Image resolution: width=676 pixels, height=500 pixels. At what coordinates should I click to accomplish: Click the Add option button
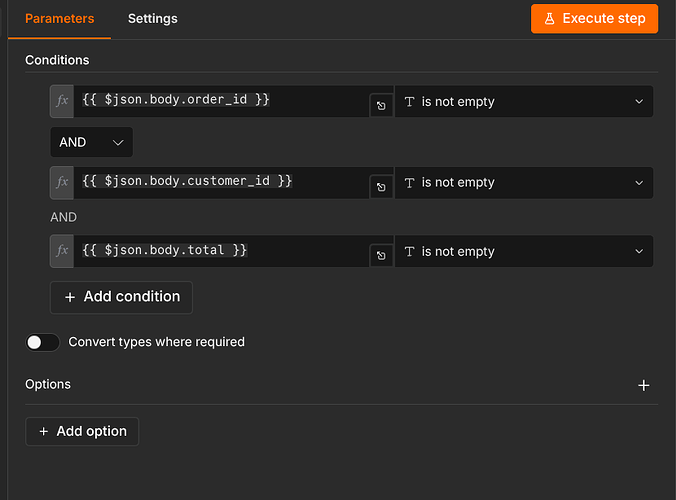tap(82, 431)
